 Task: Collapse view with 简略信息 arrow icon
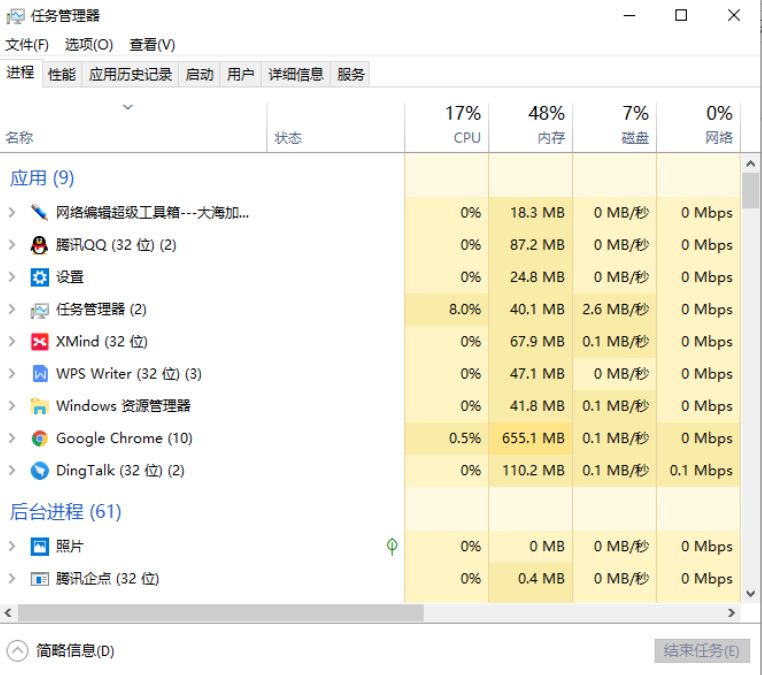17,650
